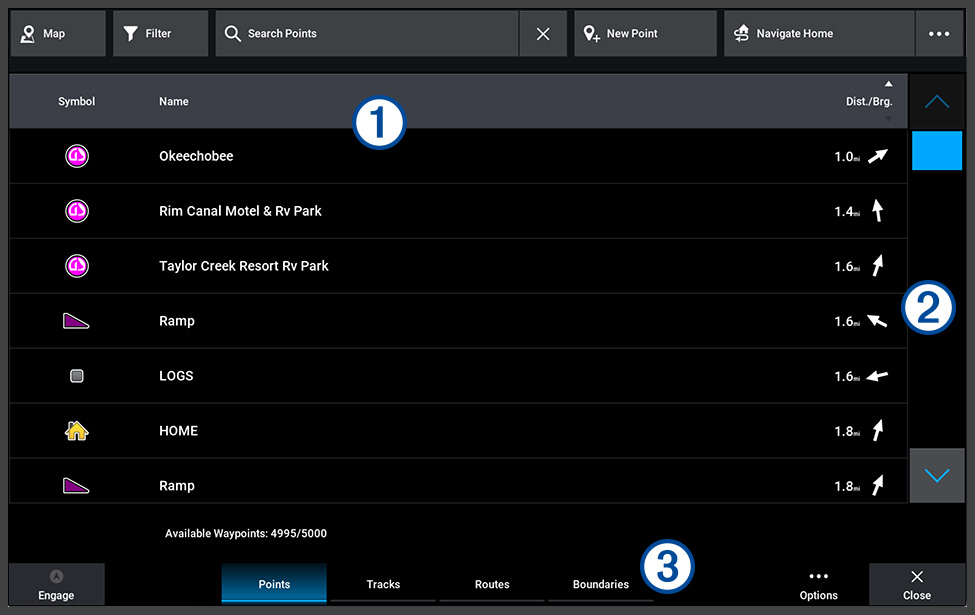
Task: Switch to the Routes tab
Action: pyautogui.click(x=492, y=584)
